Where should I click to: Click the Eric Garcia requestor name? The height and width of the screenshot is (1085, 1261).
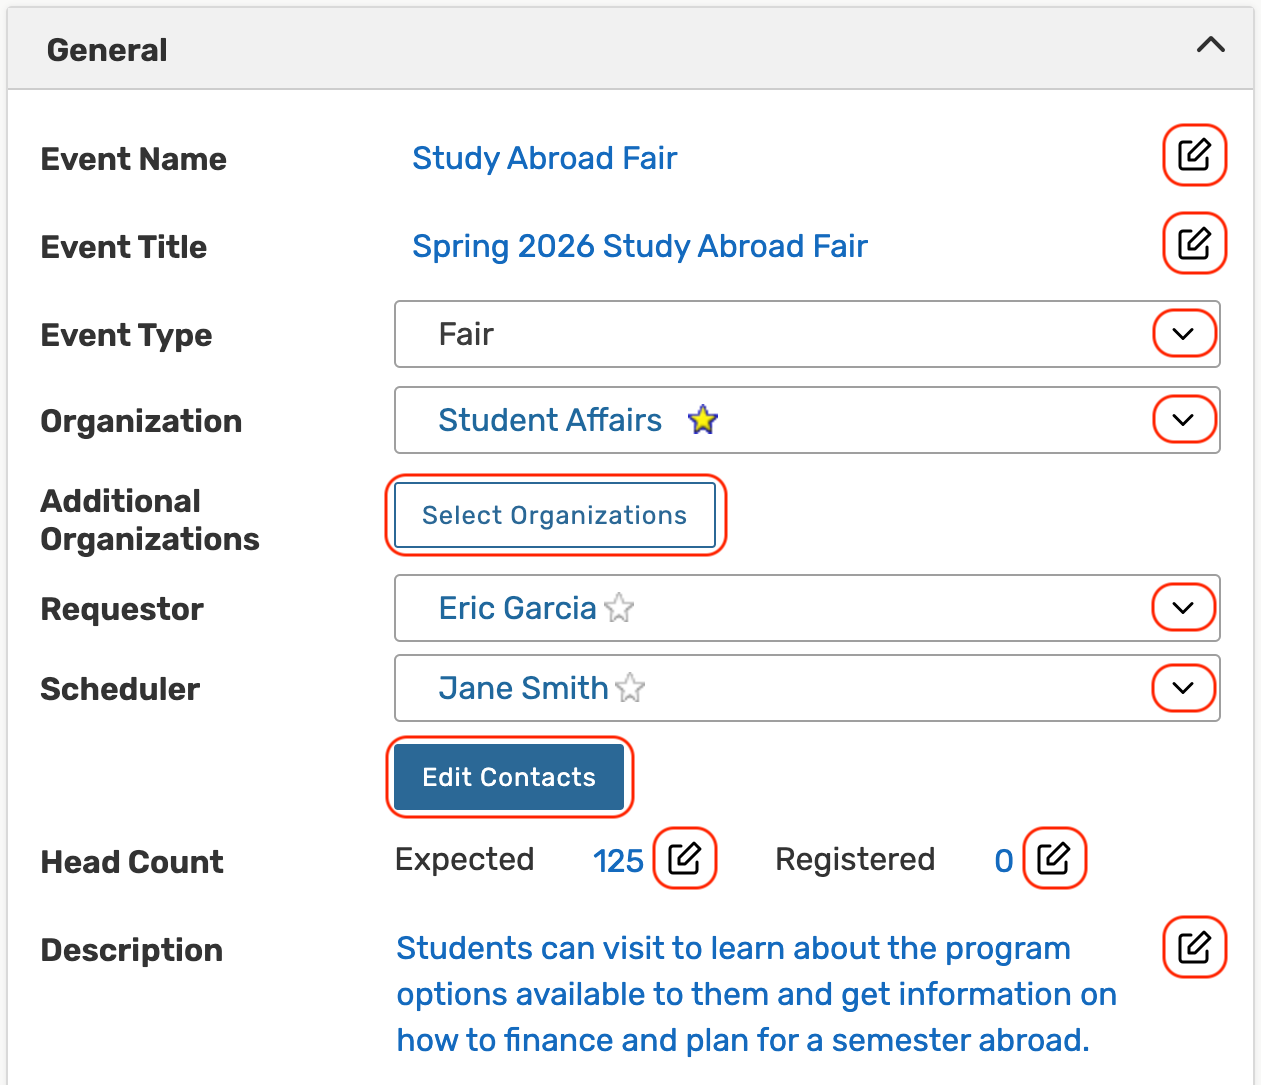517,608
